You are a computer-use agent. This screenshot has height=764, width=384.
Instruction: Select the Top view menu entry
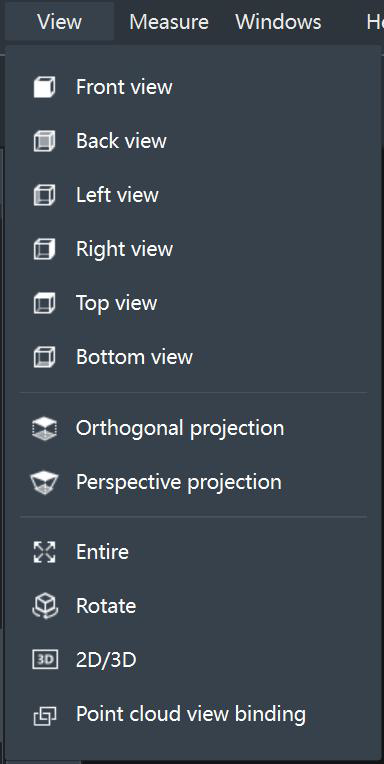193,304
